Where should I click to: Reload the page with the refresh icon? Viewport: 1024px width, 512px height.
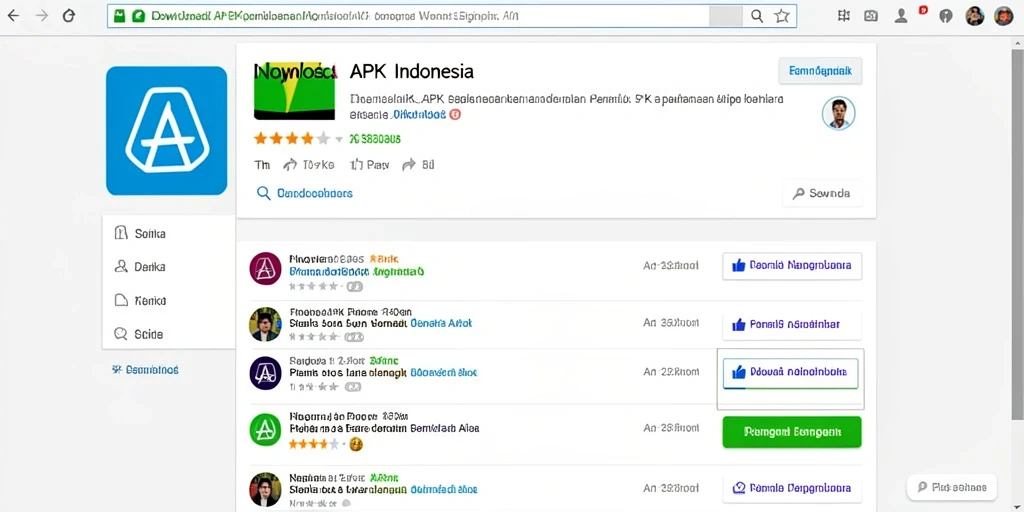click(69, 16)
